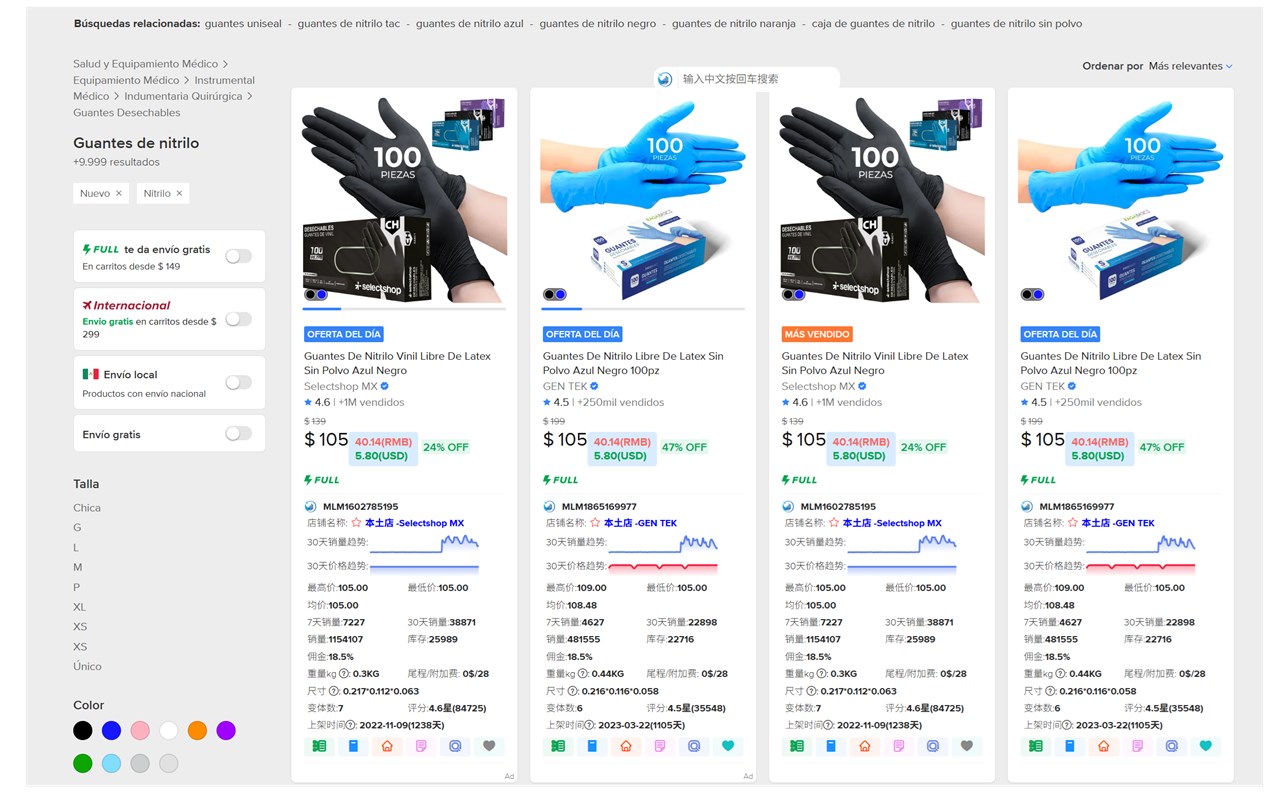Filter by size XL

[80, 607]
